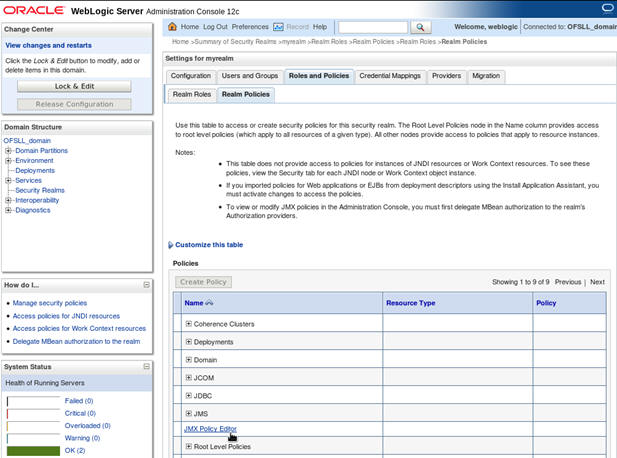Screen dimensions: 617x458
Task: Sort by Policy column header
Action: click(546, 303)
